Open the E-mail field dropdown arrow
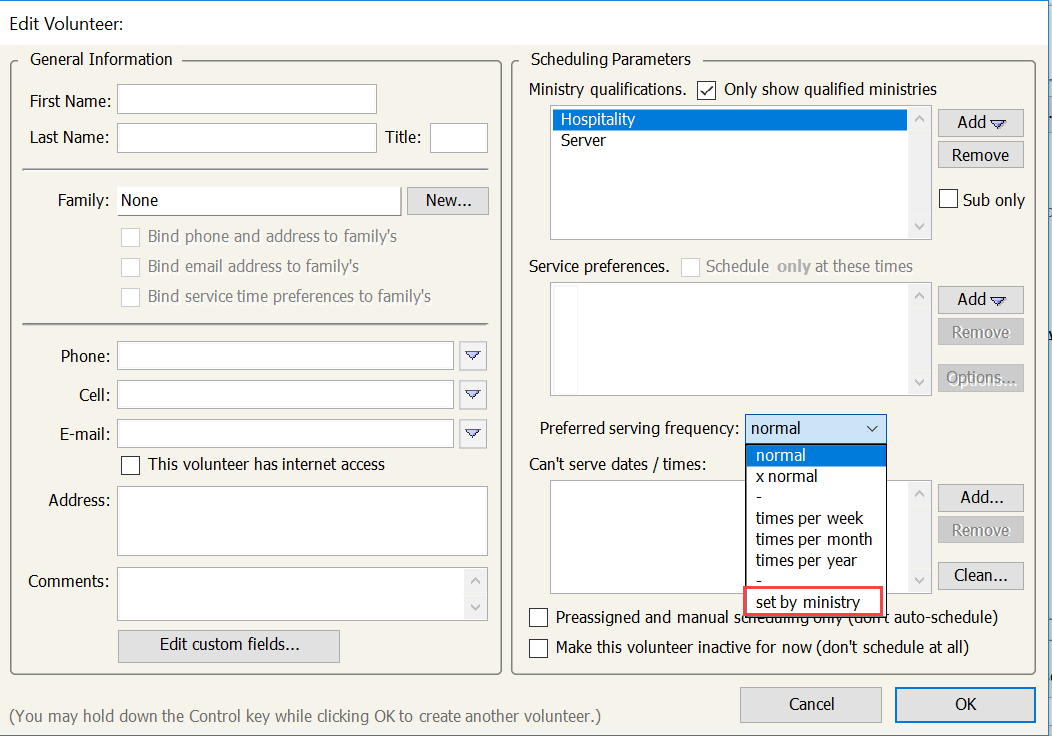The height and width of the screenshot is (736, 1052). coord(473,433)
